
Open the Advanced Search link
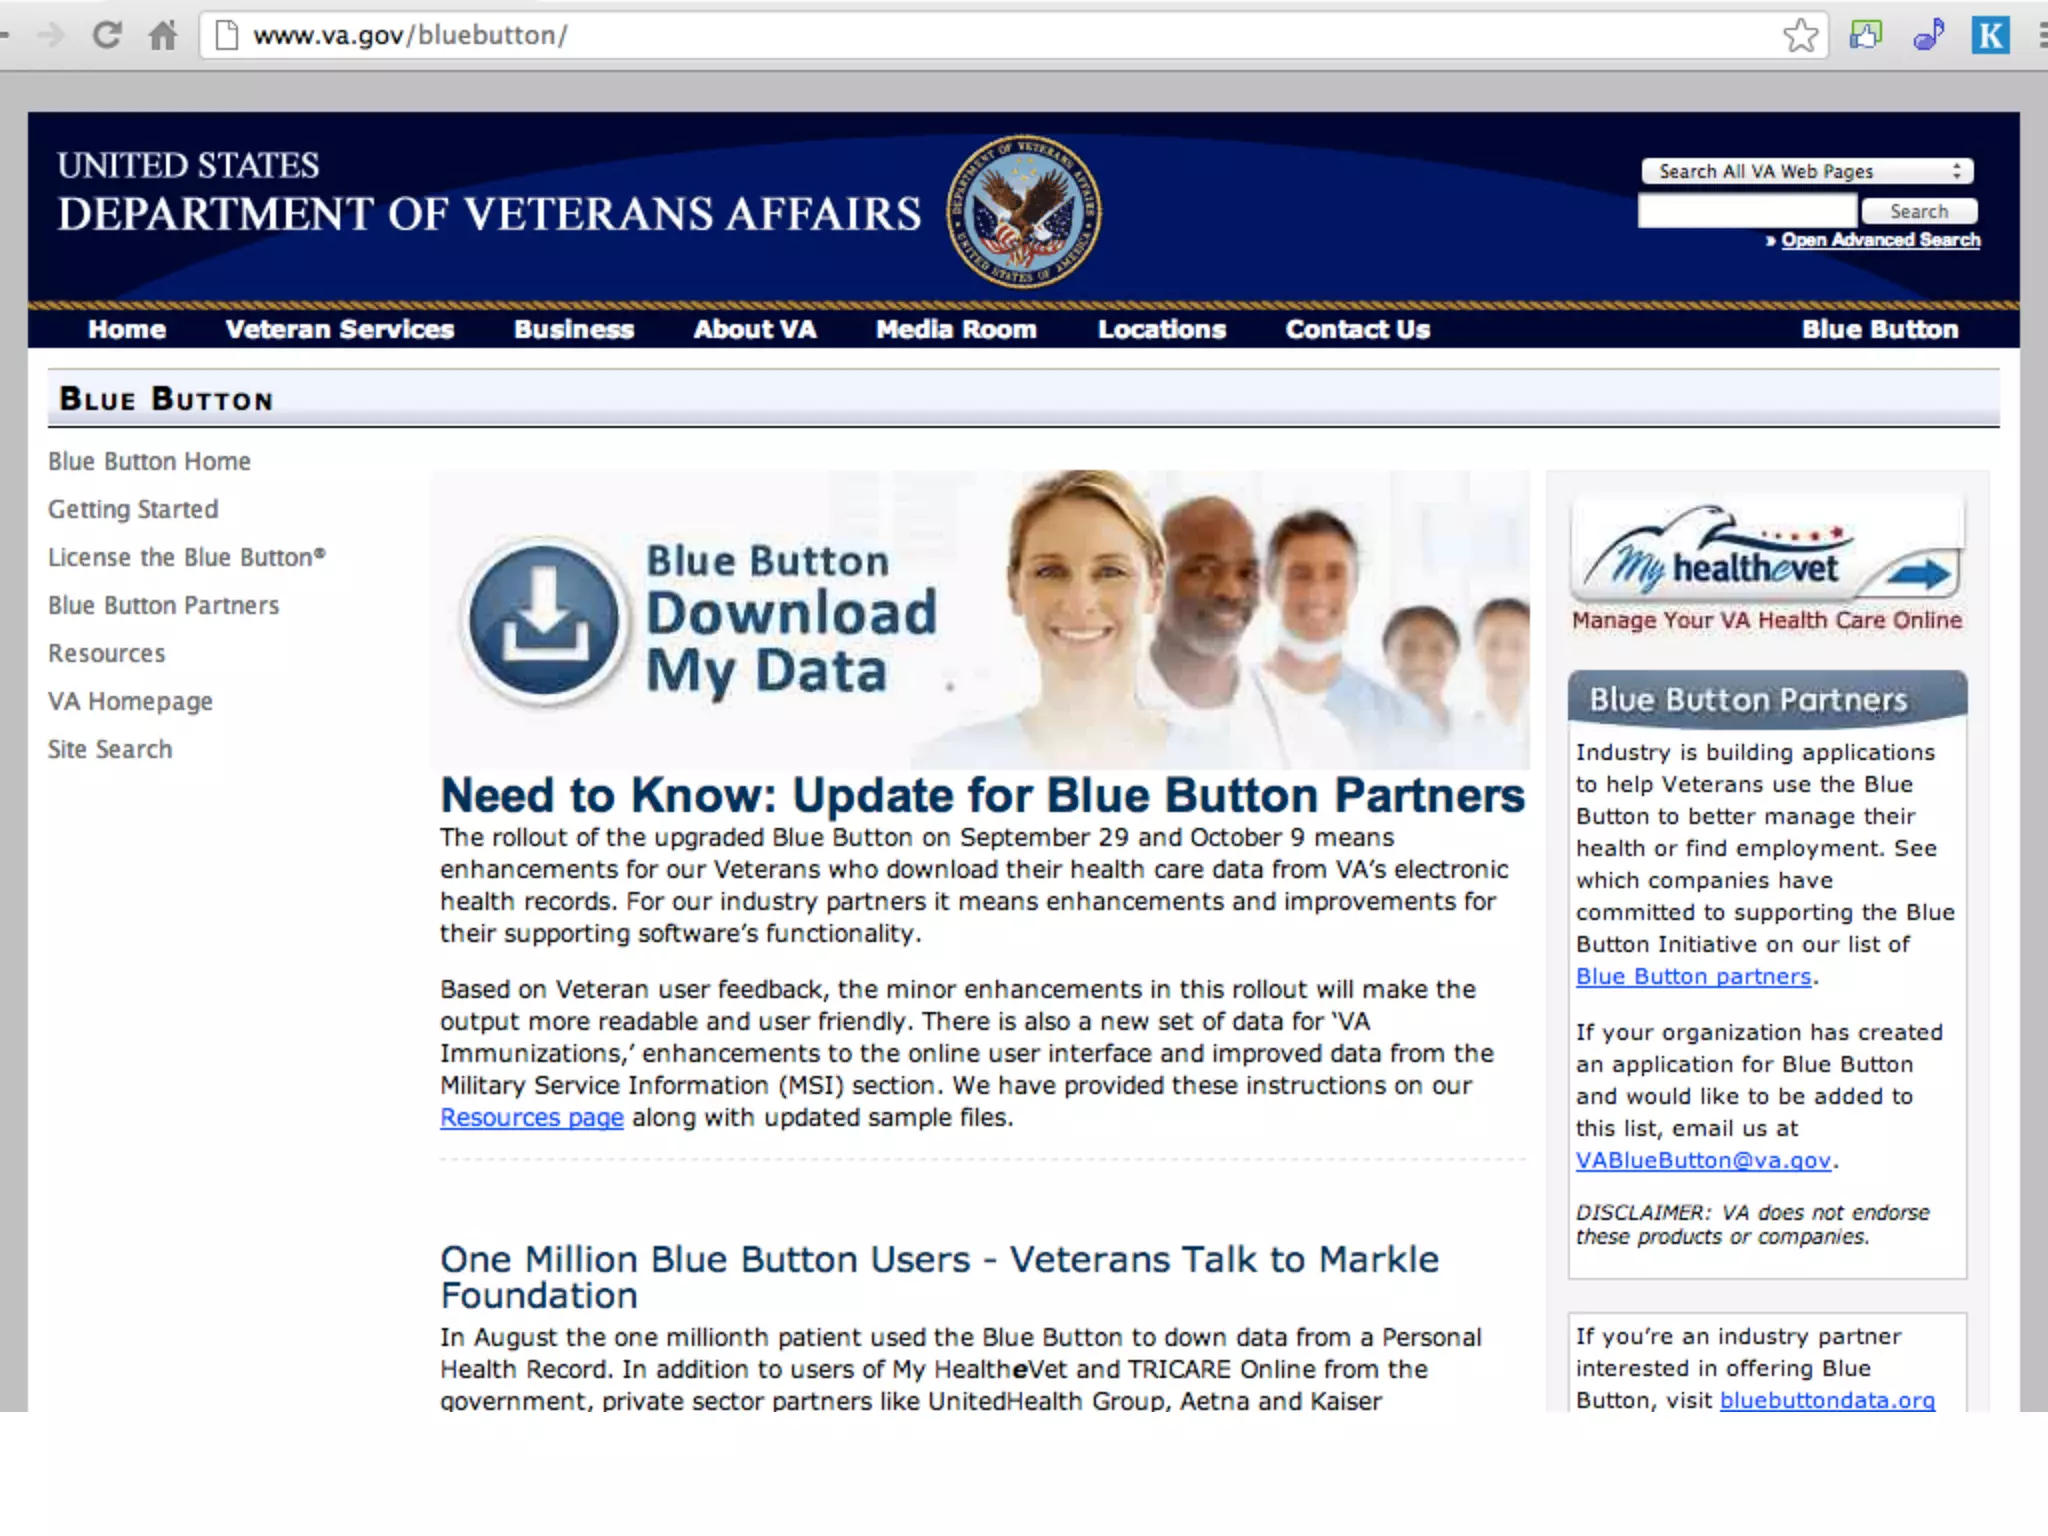pos(1879,240)
